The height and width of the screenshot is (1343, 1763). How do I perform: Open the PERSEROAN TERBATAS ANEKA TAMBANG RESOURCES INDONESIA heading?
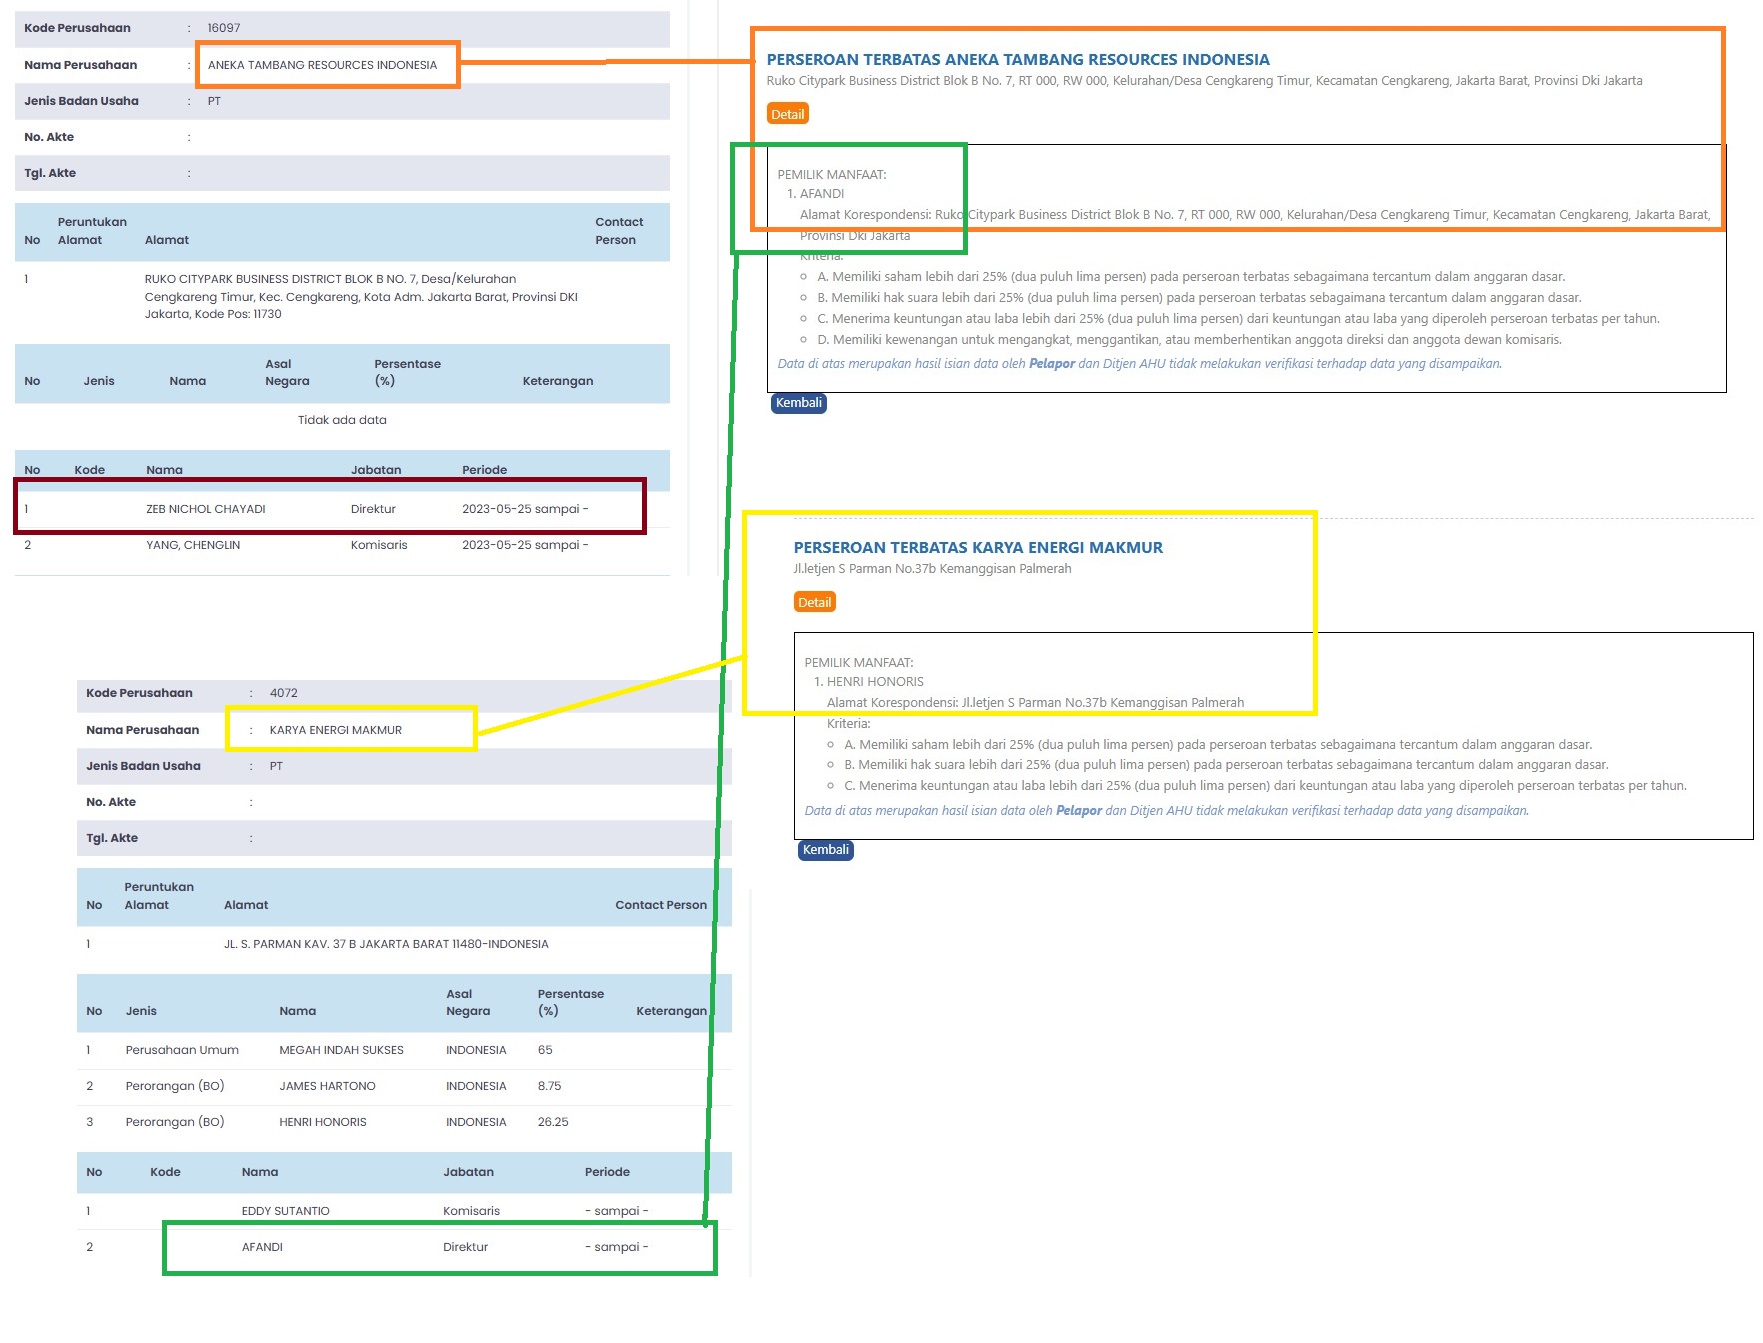1018,60
